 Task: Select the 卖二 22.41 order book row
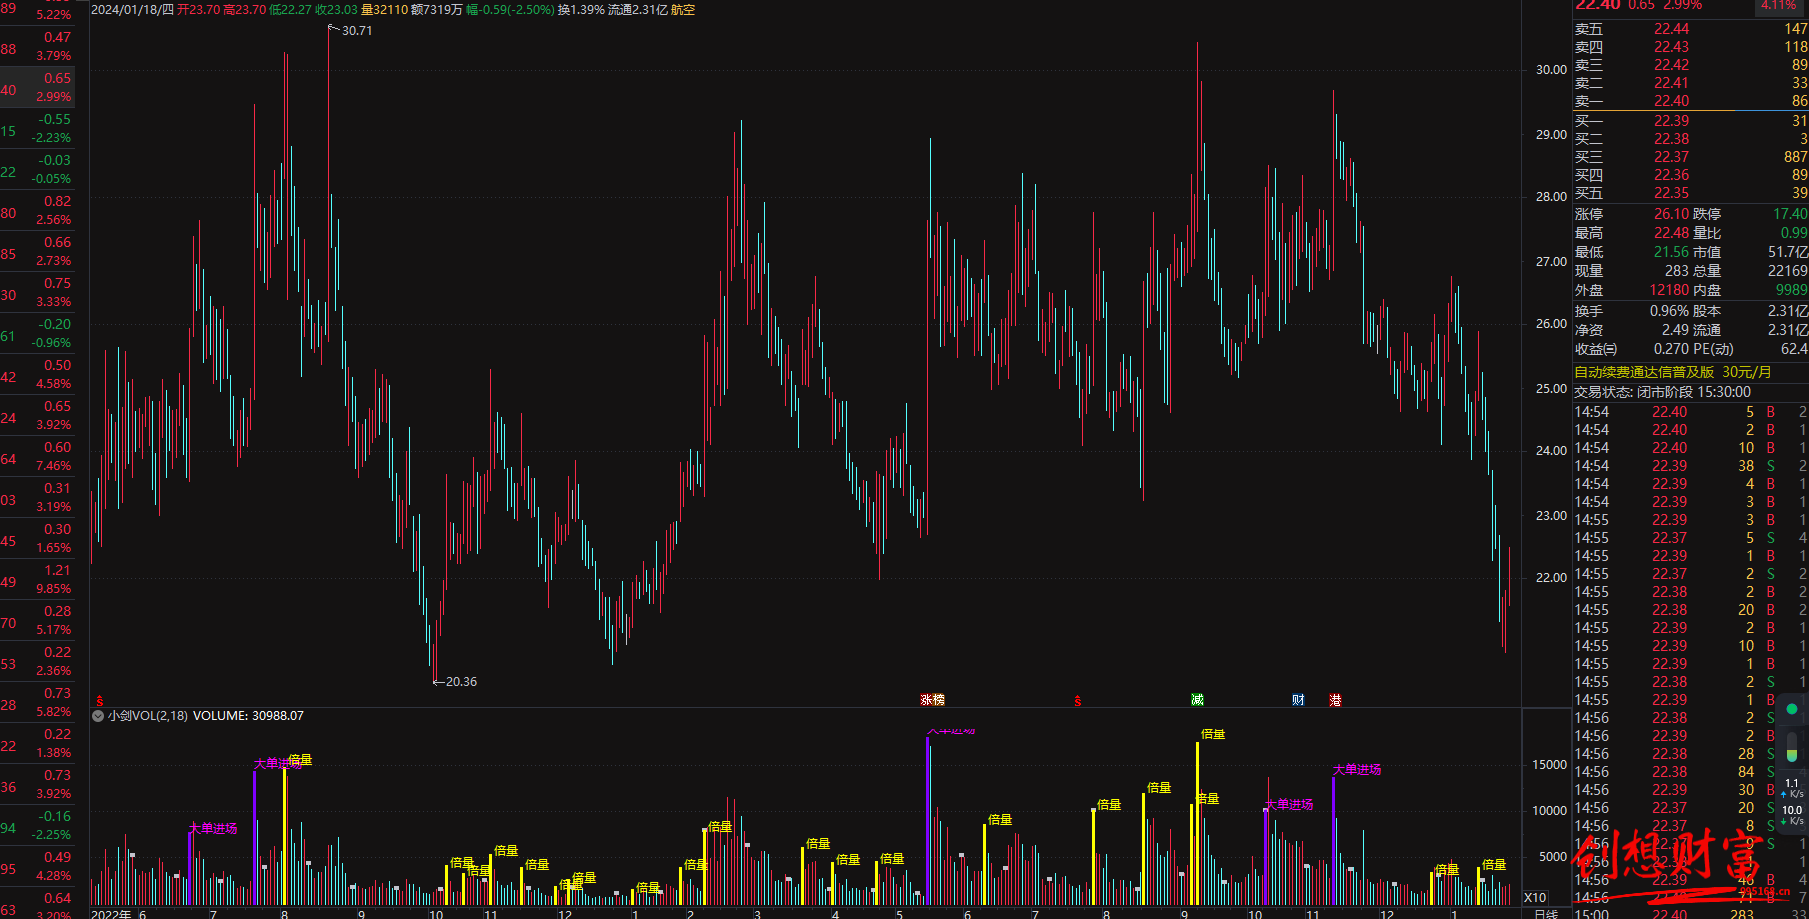(x=1690, y=83)
